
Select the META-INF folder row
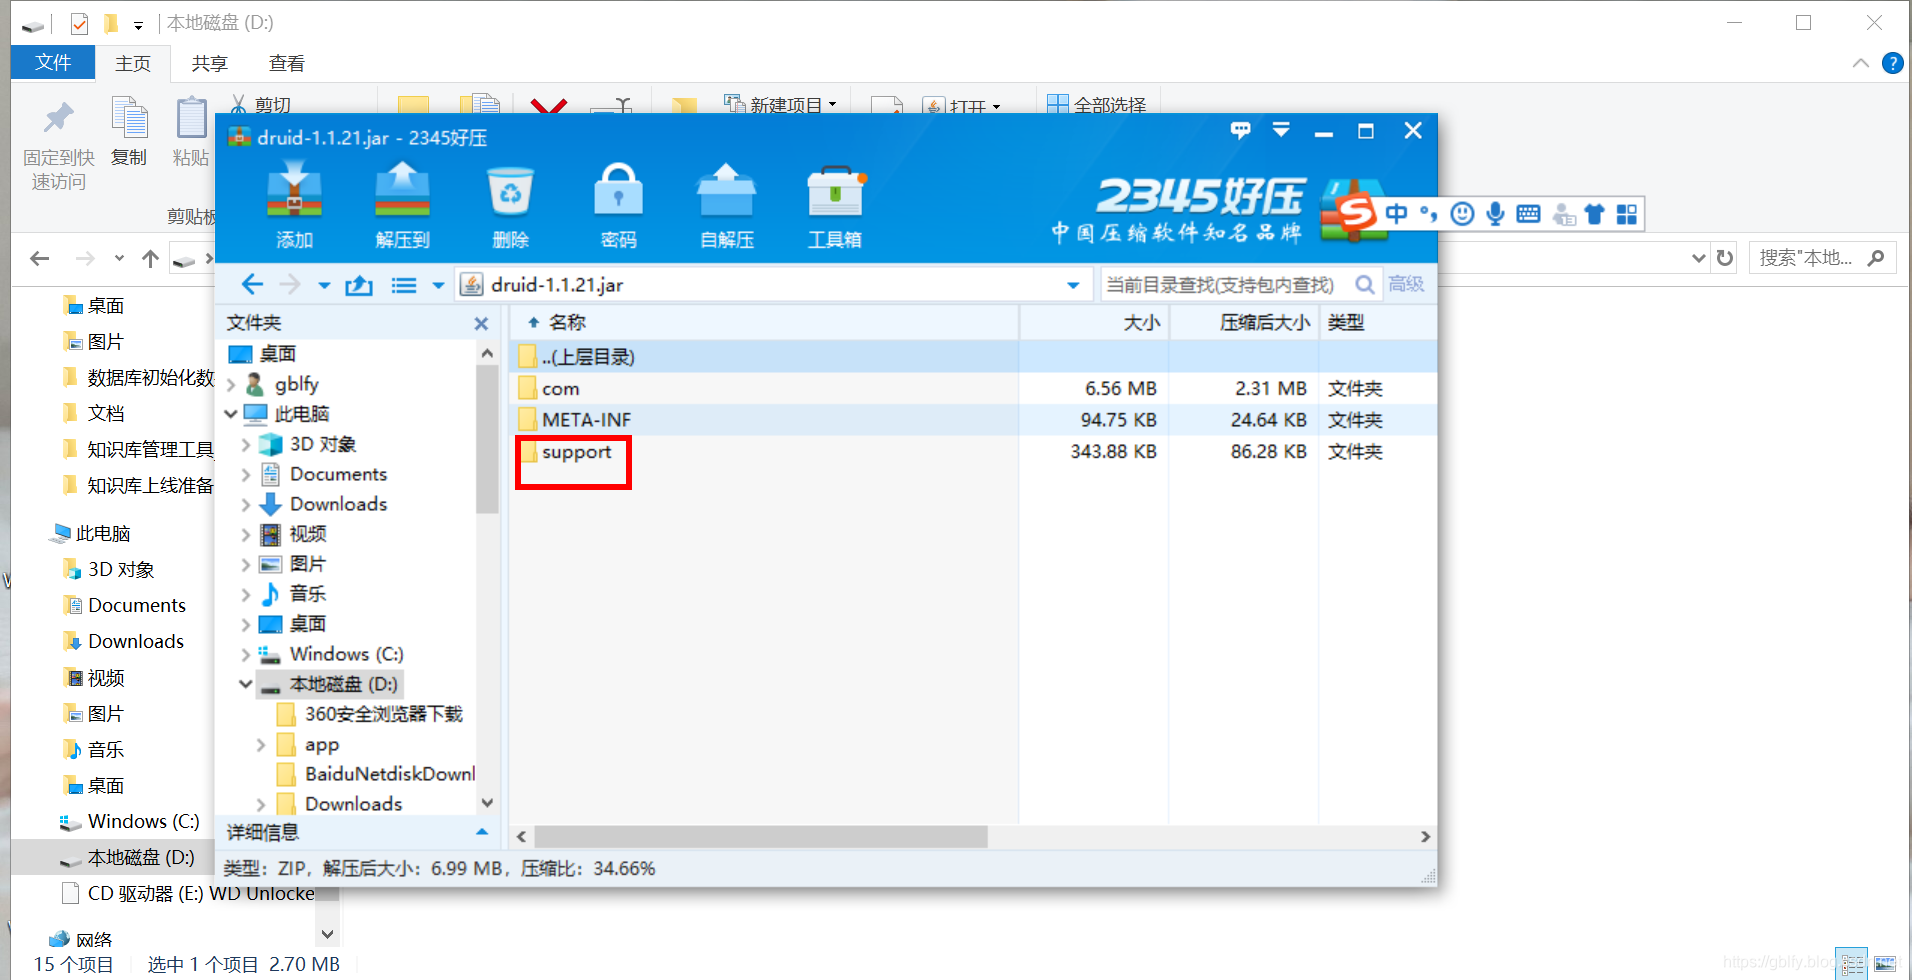coord(974,420)
